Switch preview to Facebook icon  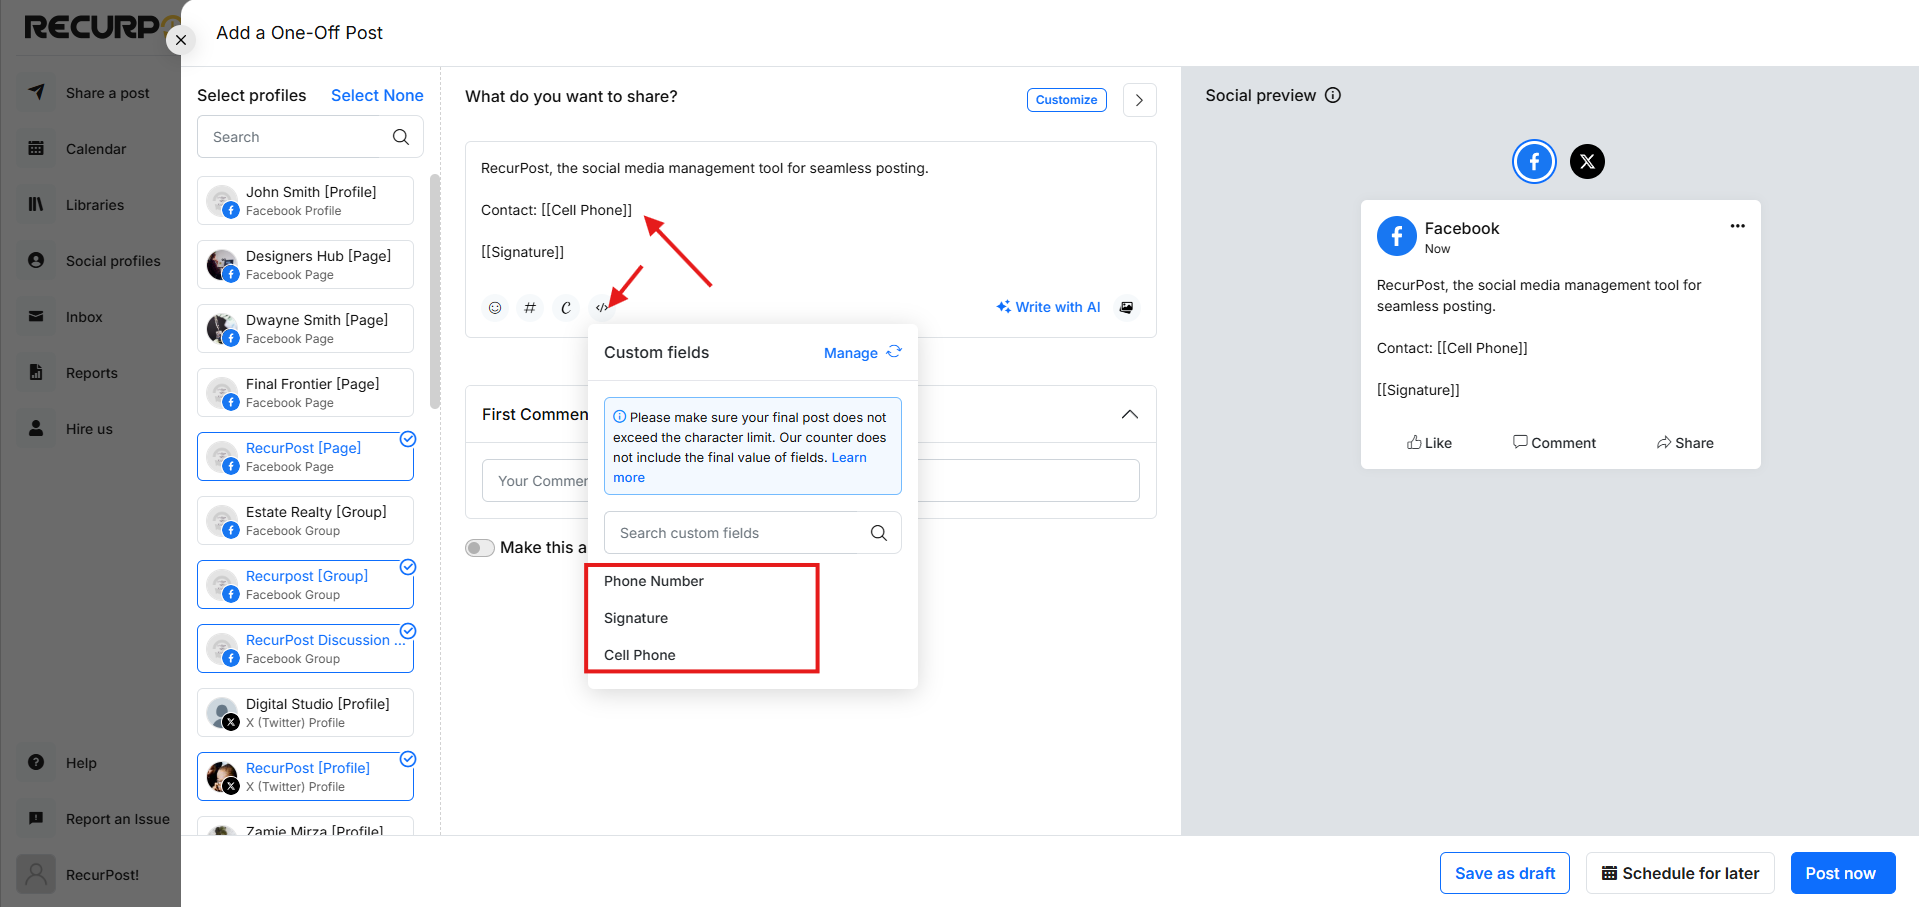tap(1534, 161)
